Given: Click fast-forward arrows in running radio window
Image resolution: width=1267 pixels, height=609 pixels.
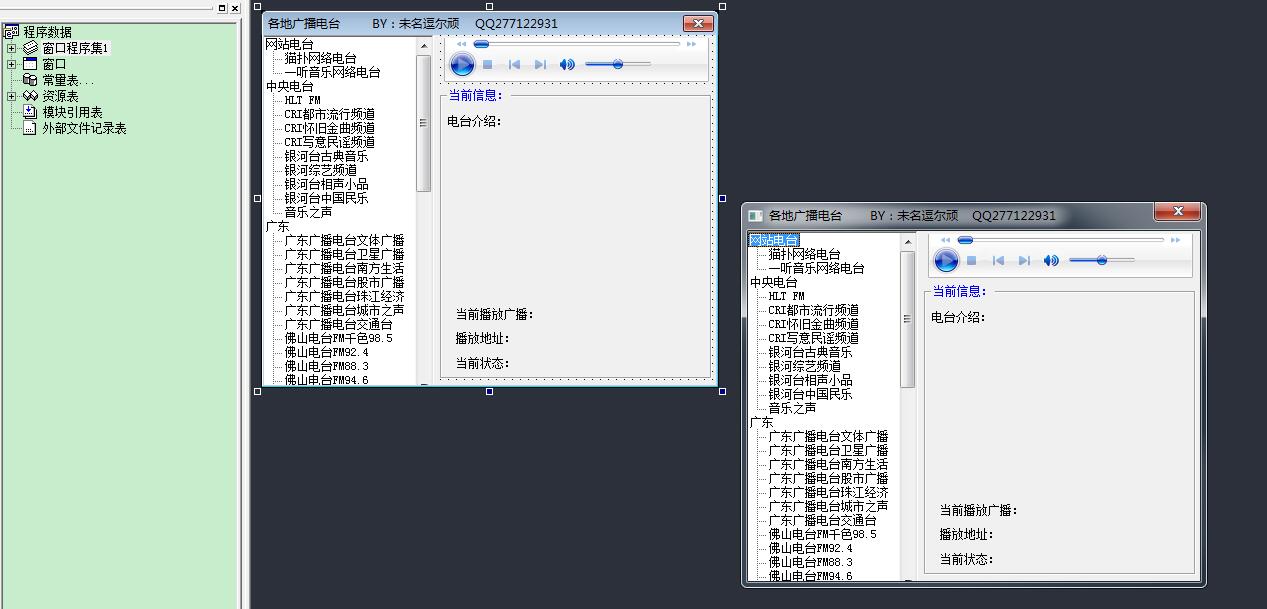Looking at the screenshot, I should tap(1176, 240).
